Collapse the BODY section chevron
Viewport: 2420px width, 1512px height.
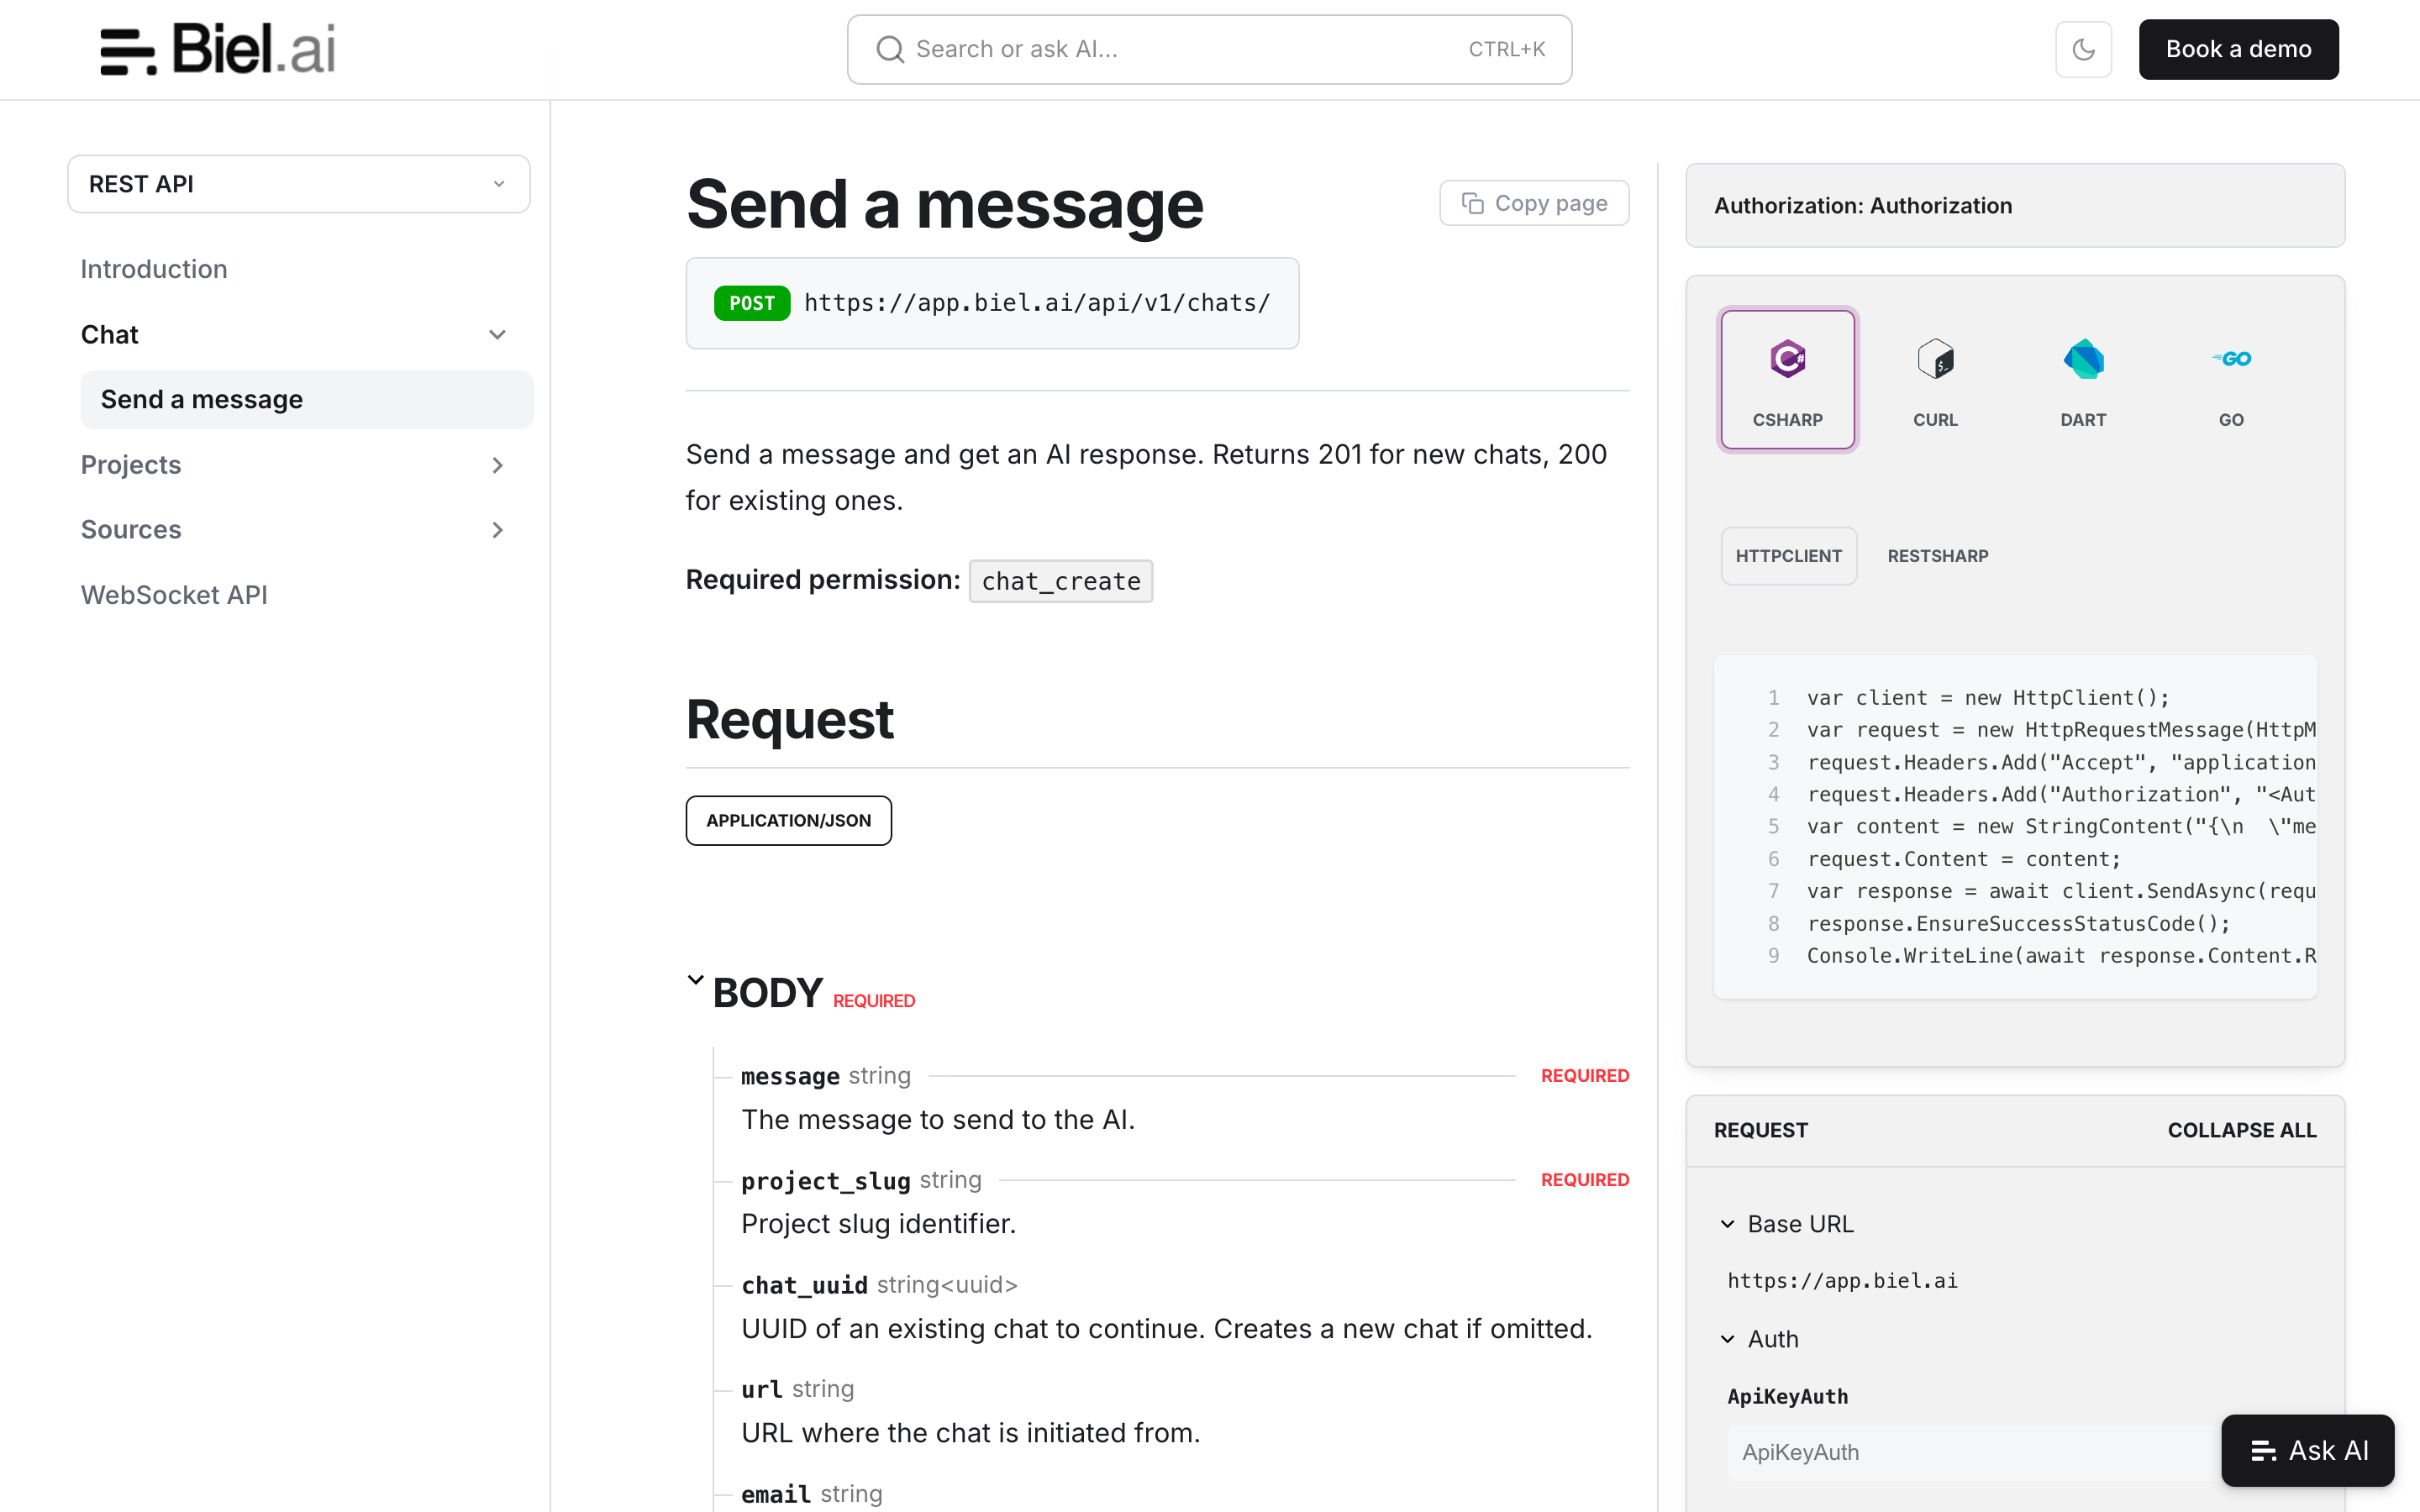[x=696, y=980]
